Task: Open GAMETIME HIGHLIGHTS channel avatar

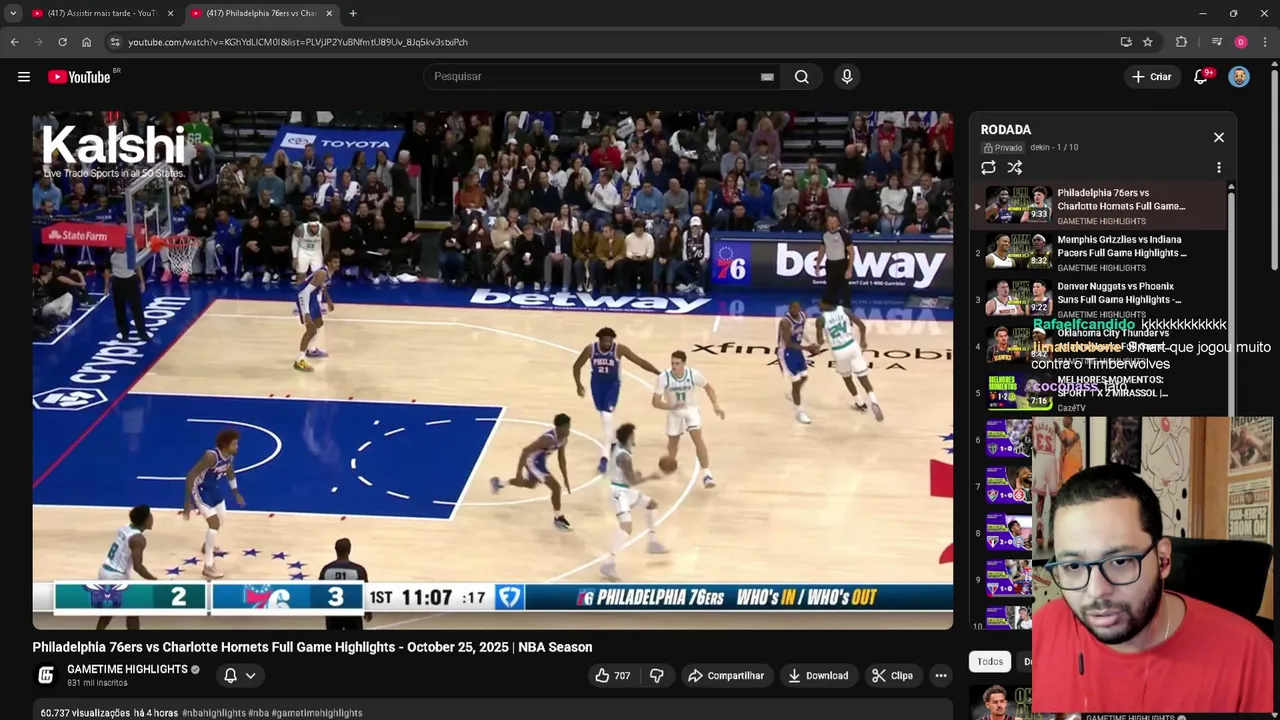Action: coord(46,675)
